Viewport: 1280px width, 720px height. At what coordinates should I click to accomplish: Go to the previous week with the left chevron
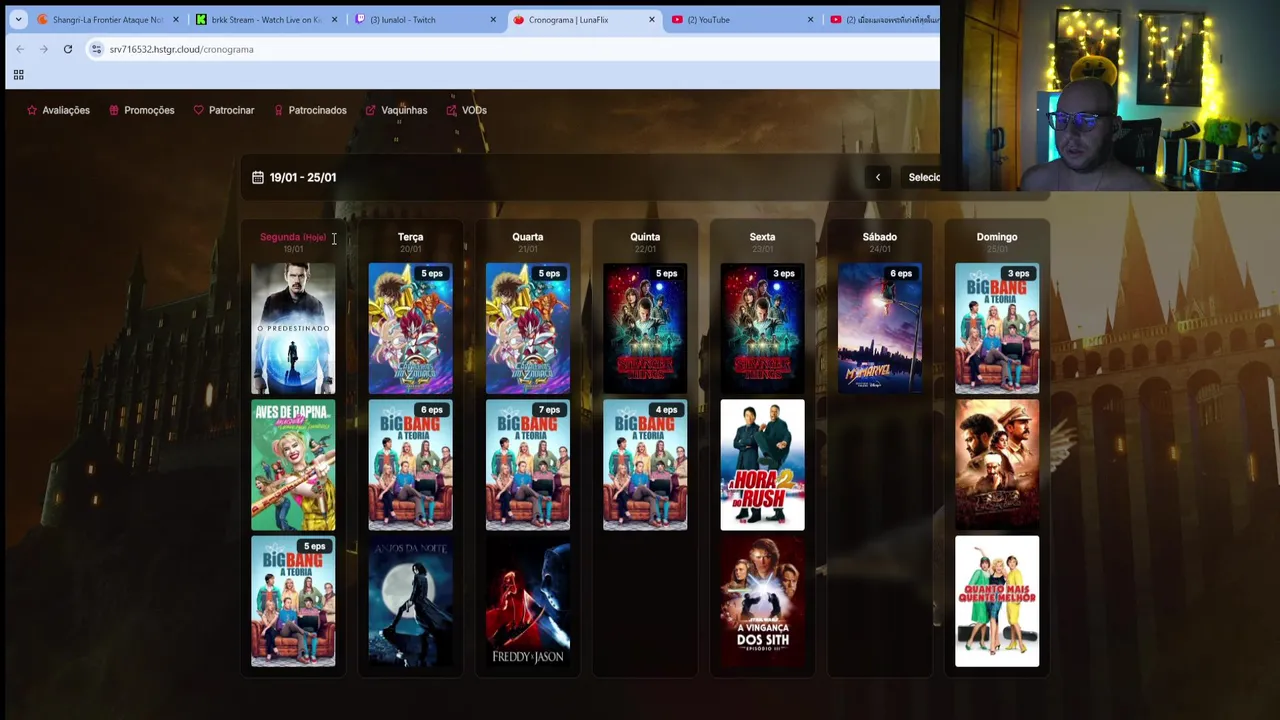878,177
